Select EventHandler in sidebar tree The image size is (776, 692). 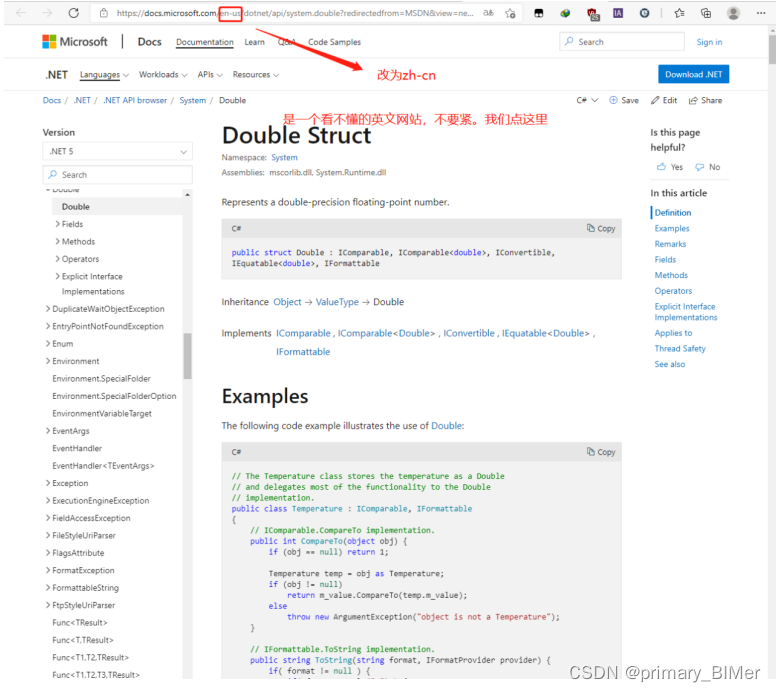(x=77, y=448)
